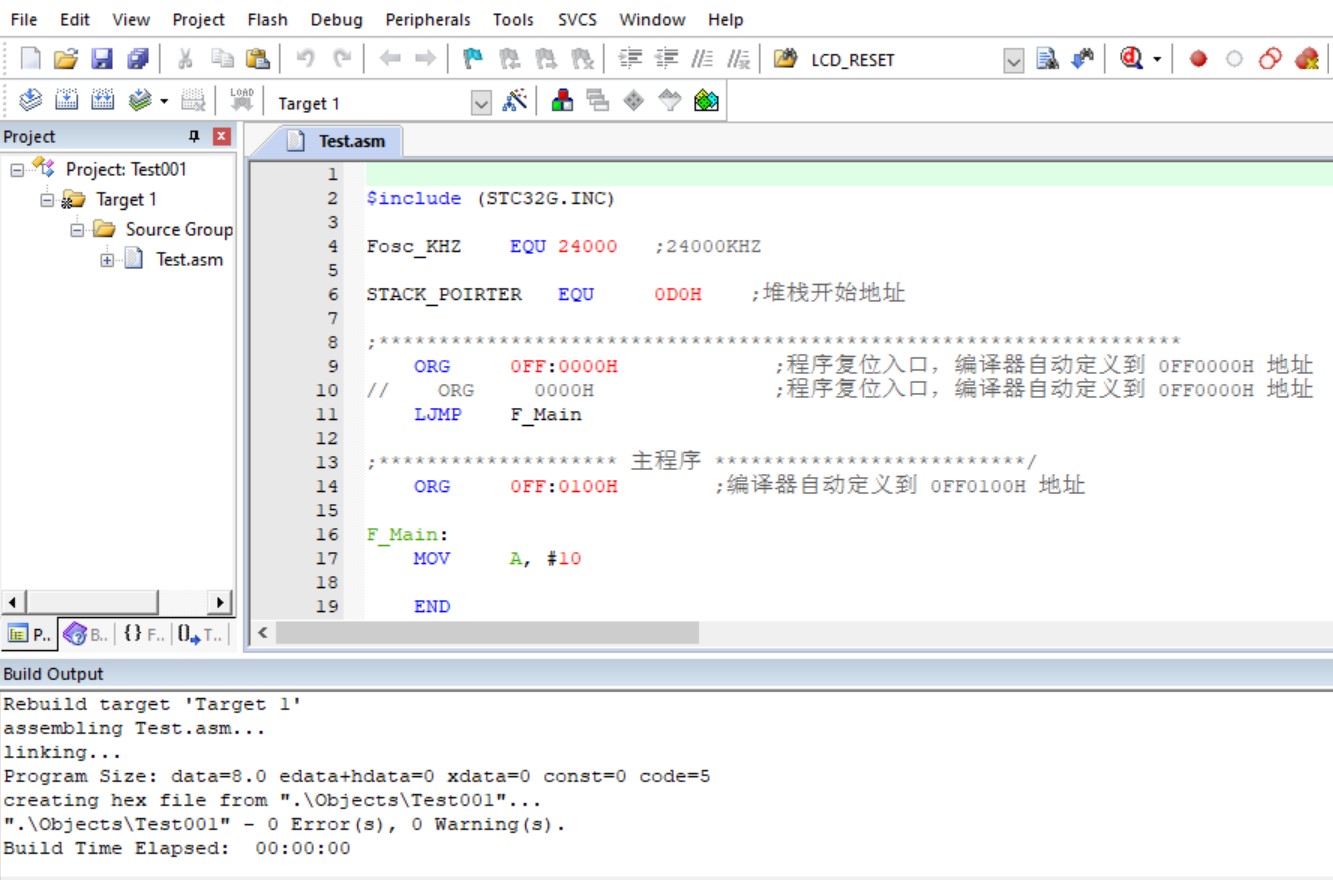Open the SVCS menu

579,19
